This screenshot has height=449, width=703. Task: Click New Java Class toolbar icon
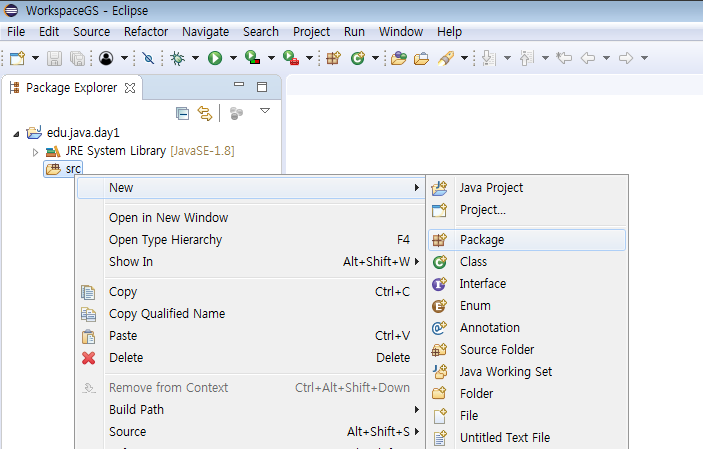[x=358, y=58]
